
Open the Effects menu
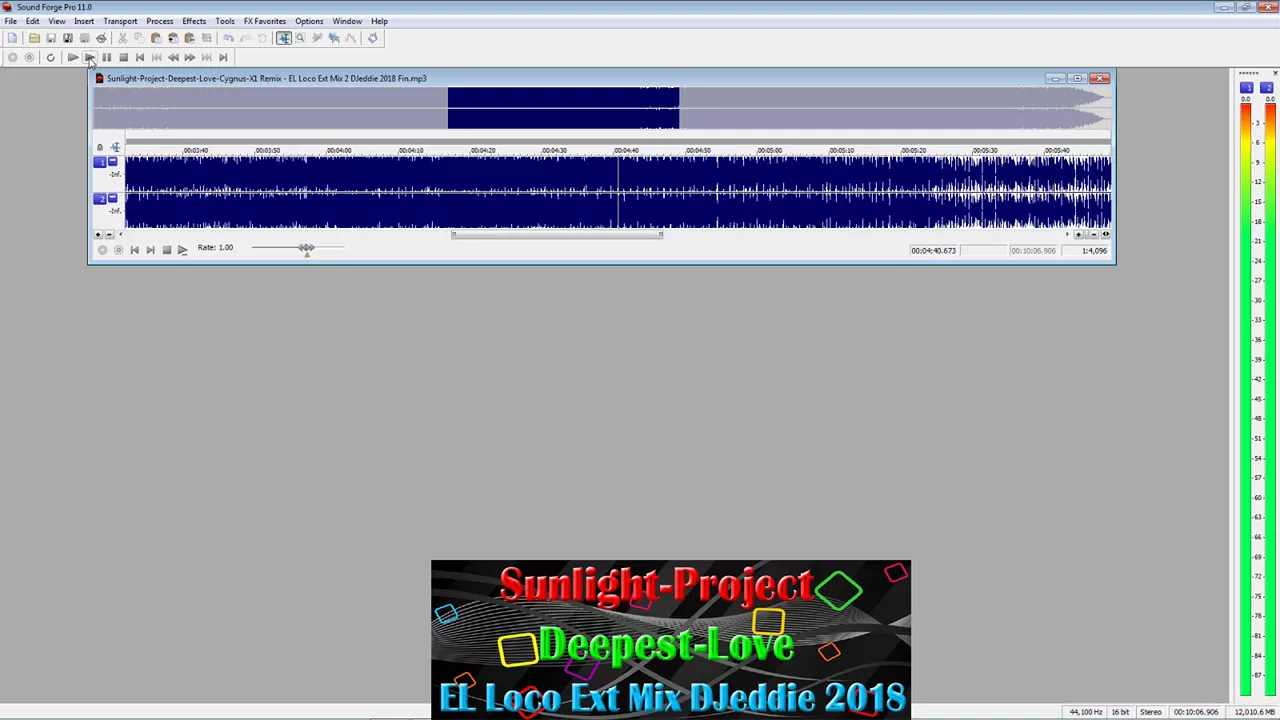(194, 21)
